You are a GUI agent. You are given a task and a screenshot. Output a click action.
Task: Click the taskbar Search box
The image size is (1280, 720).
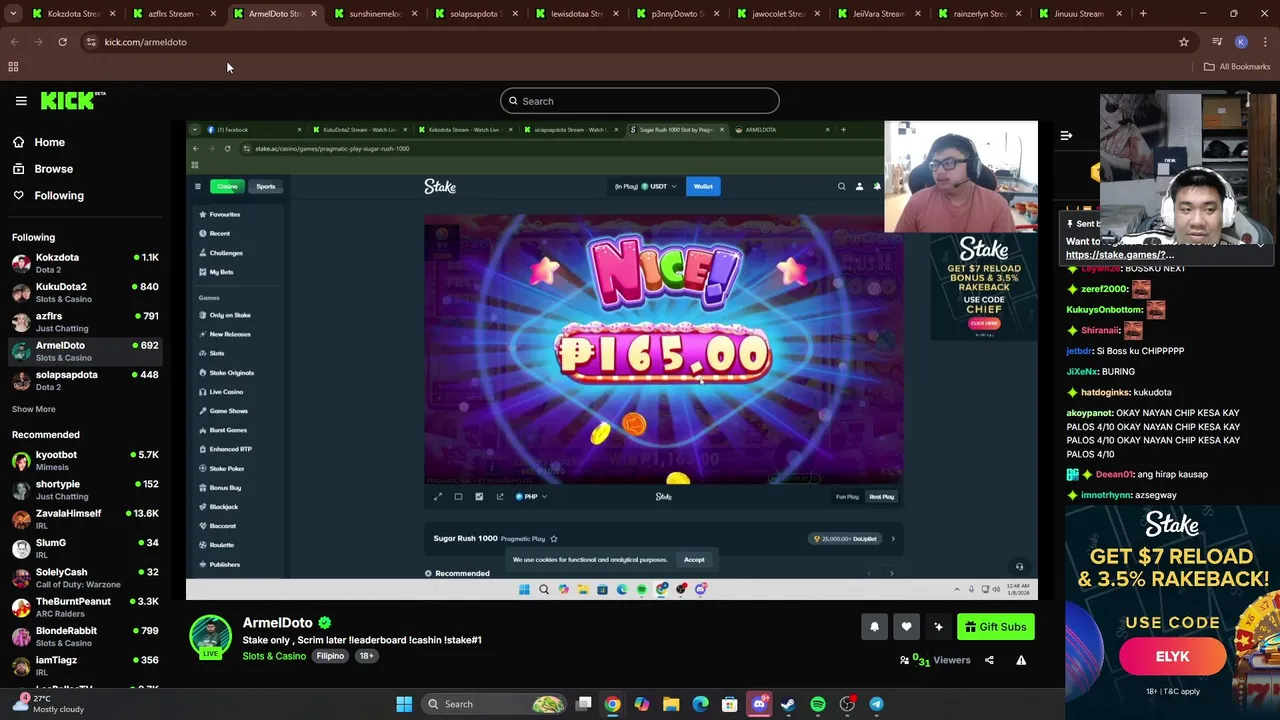[x=495, y=704]
